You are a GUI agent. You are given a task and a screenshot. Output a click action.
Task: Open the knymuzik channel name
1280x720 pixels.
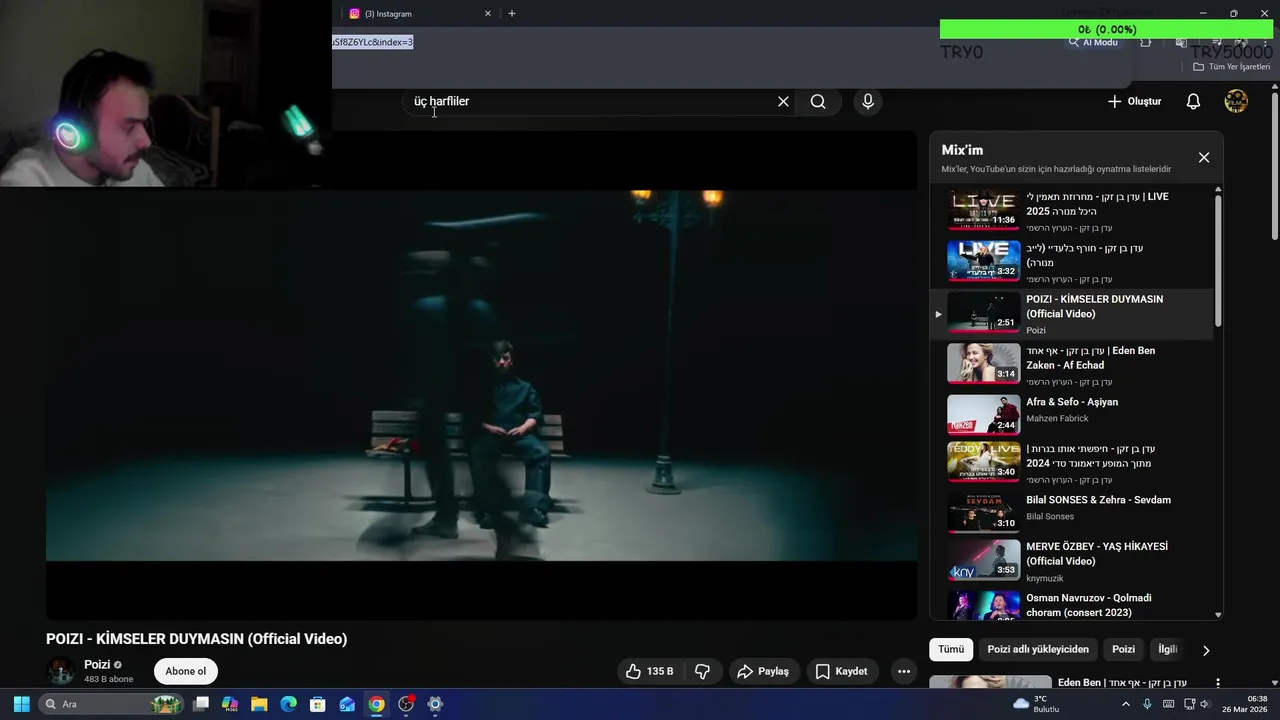click(x=1045, y=578)
